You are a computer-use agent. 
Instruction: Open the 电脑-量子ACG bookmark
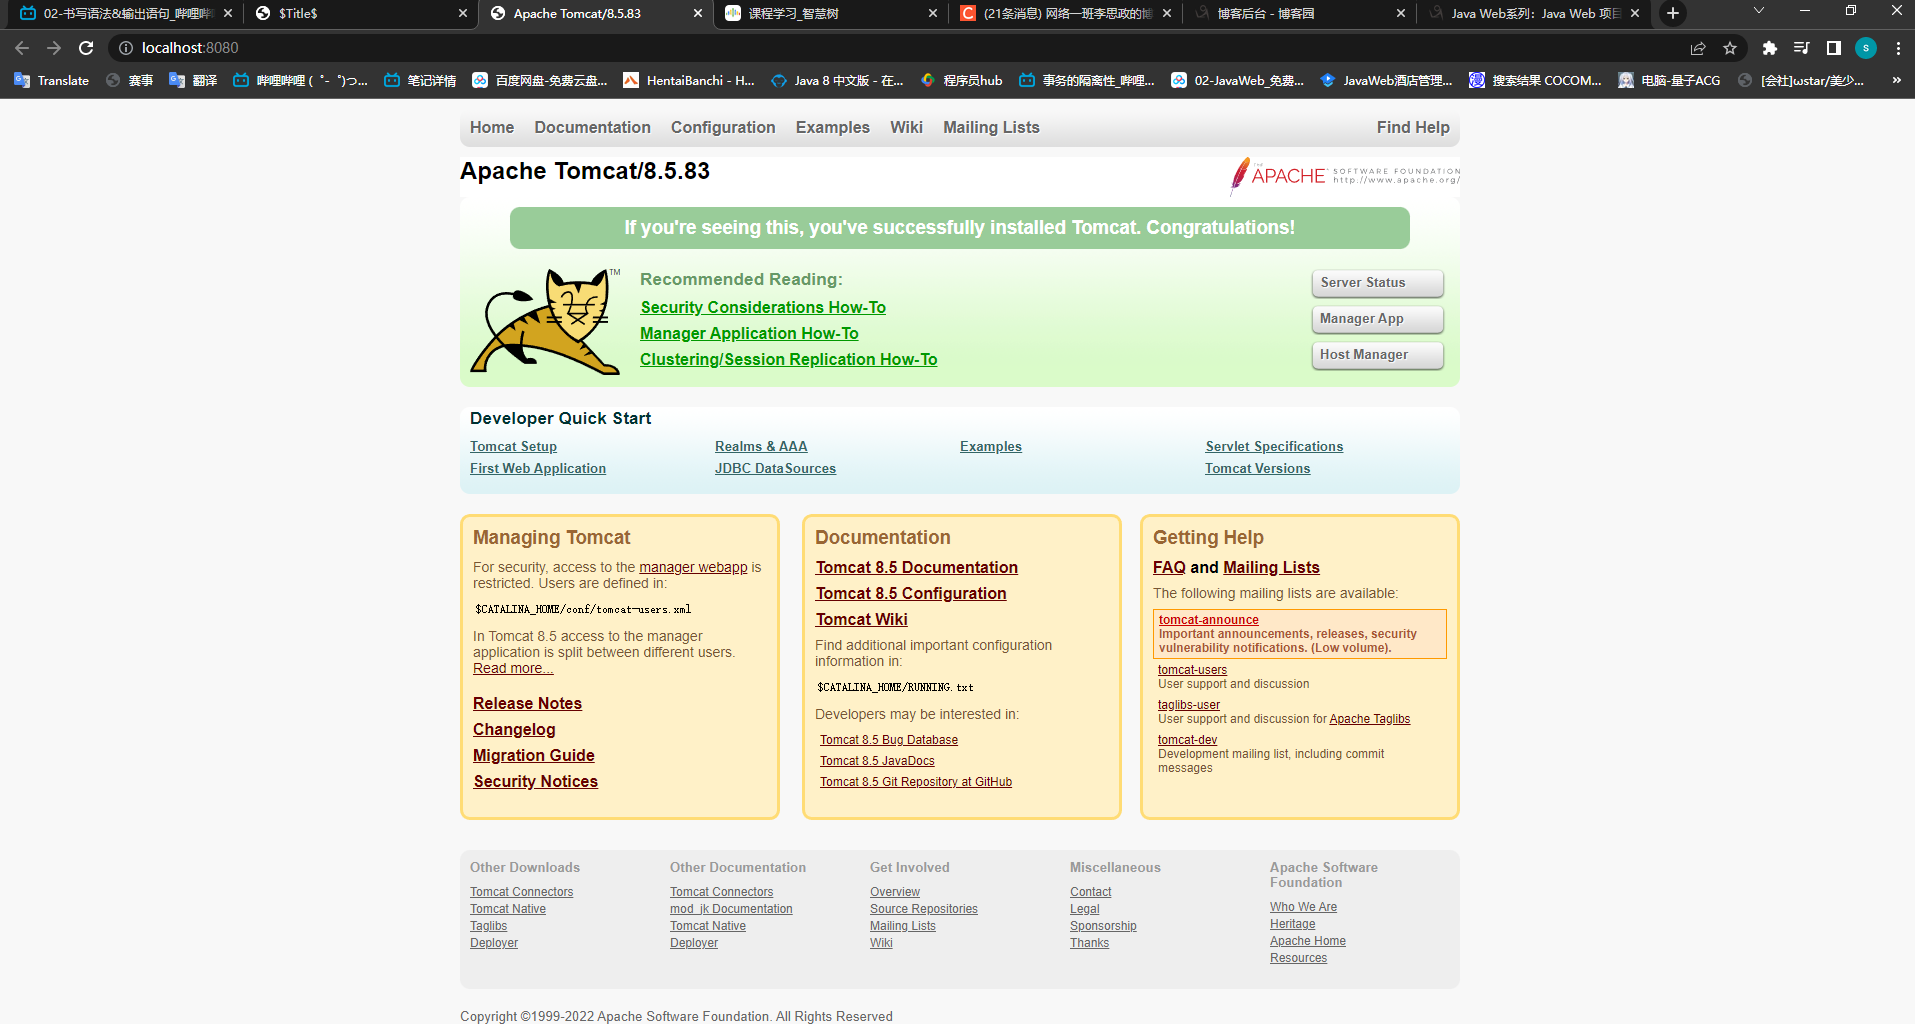coord(1669,81)
